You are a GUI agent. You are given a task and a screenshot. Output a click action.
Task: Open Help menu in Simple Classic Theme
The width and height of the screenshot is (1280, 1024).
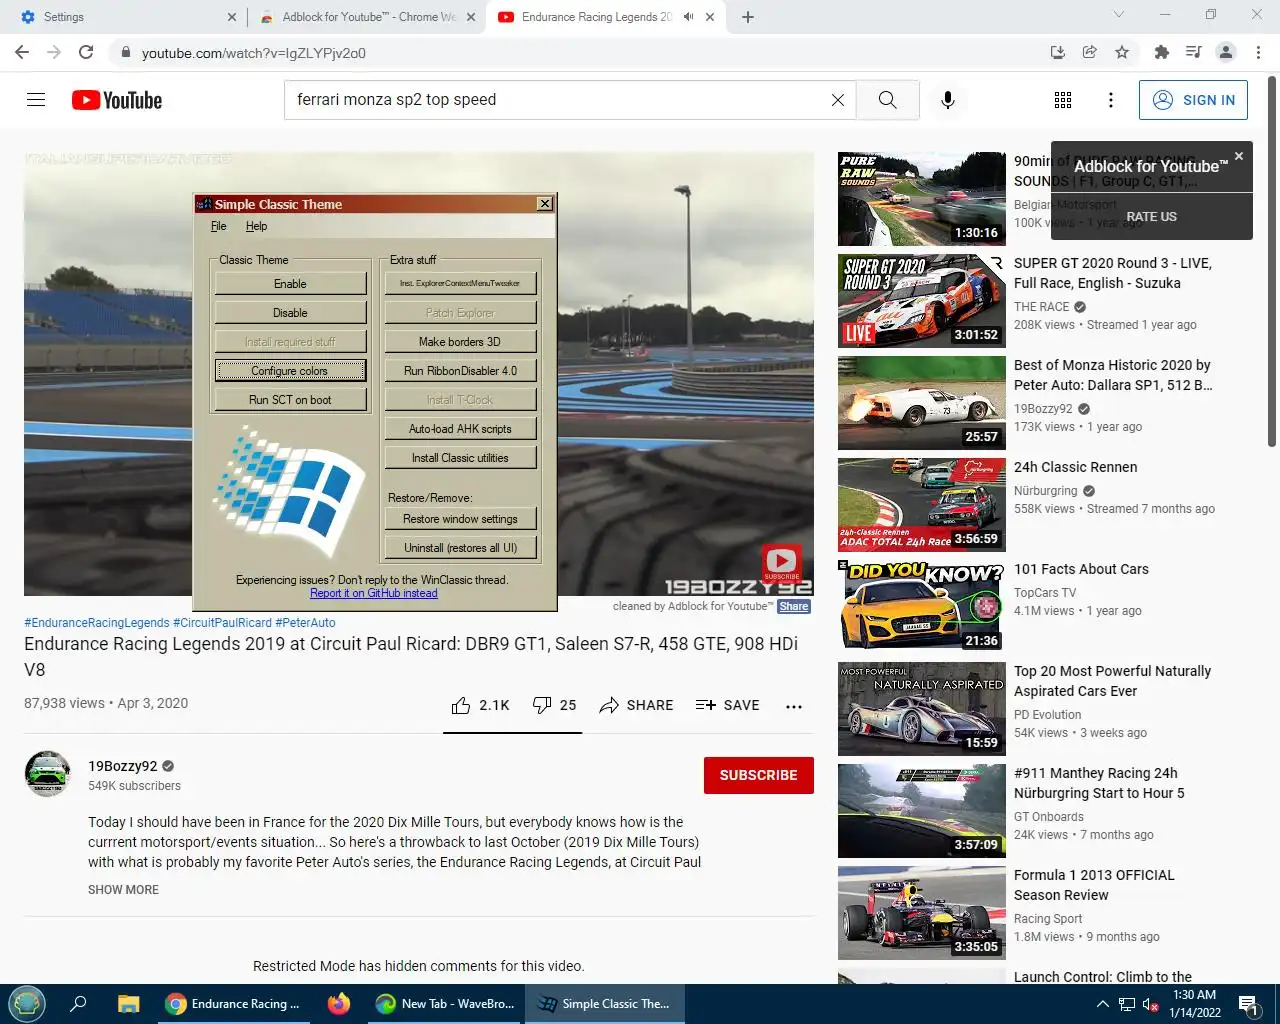coord(256,226)
